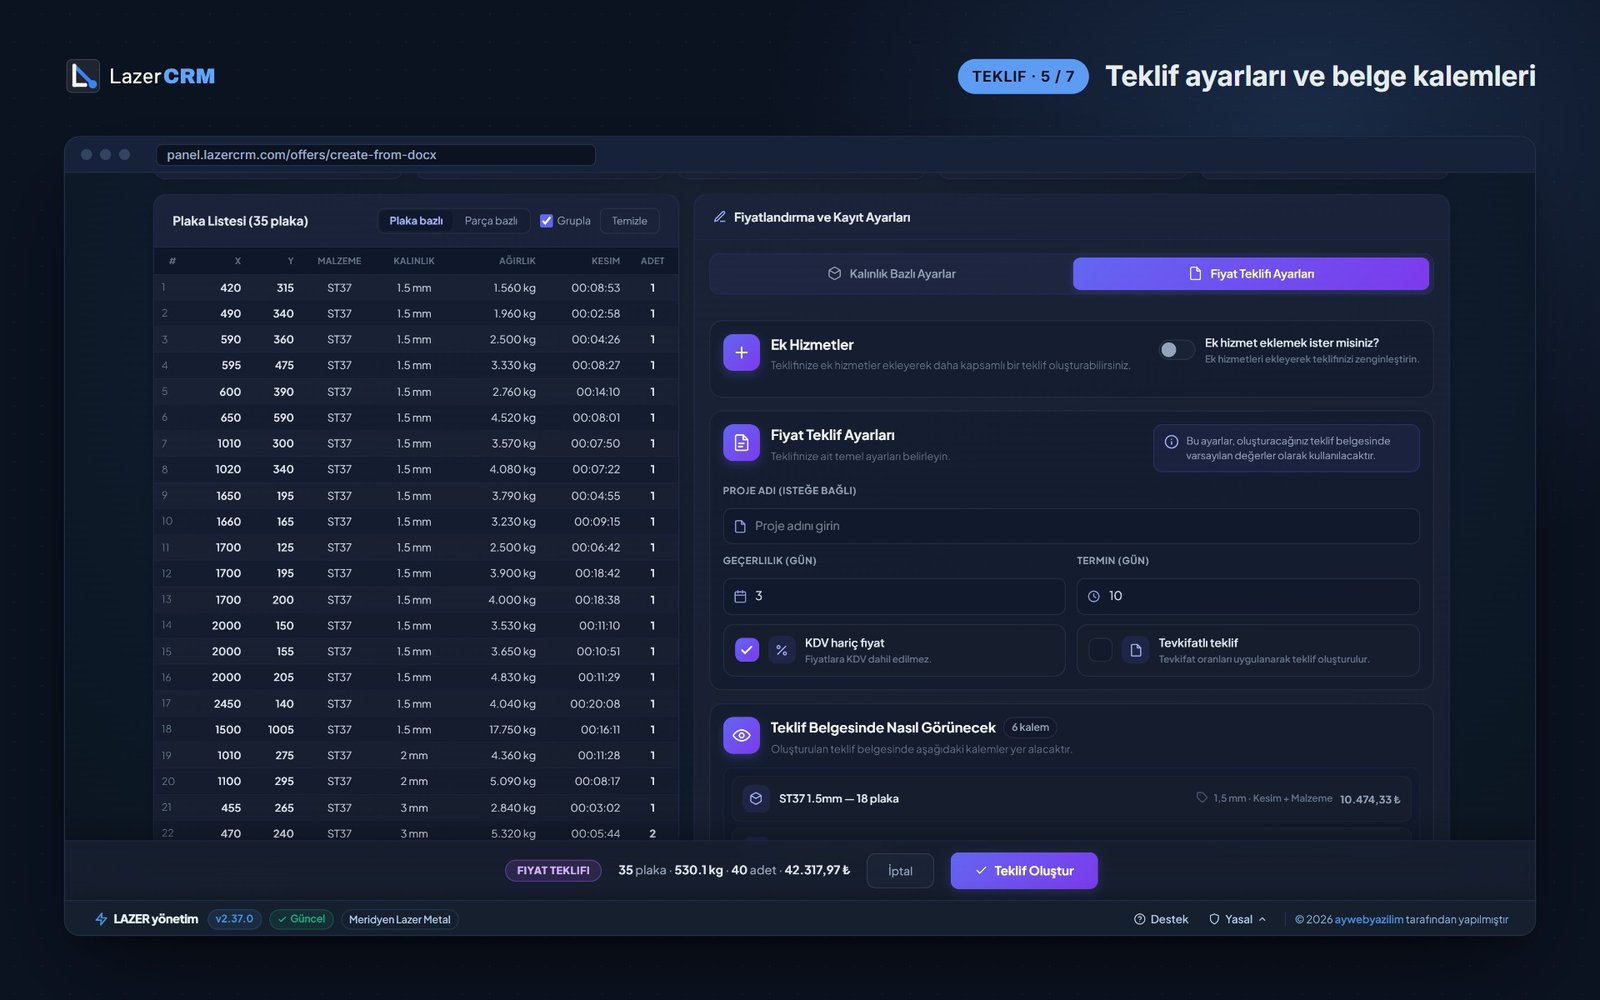
Task: Click the Geçerlilik (gün) field showing 3
Action: click(x=894, y=596)
